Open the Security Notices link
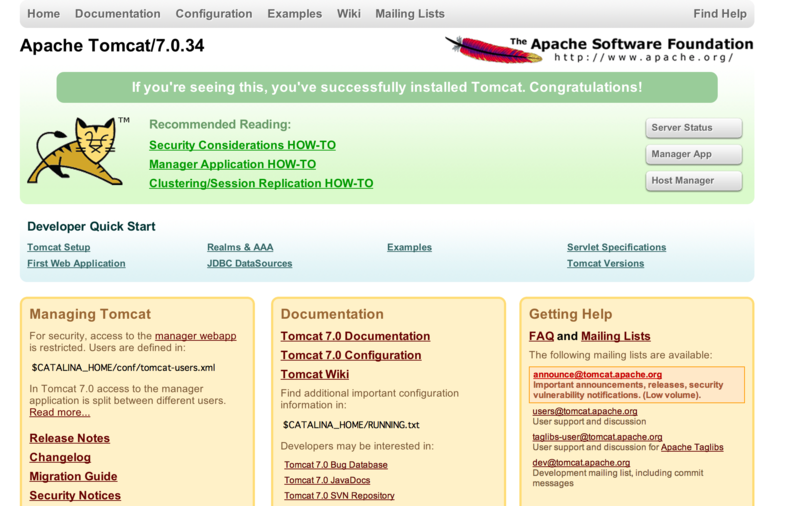 point(75,495)
